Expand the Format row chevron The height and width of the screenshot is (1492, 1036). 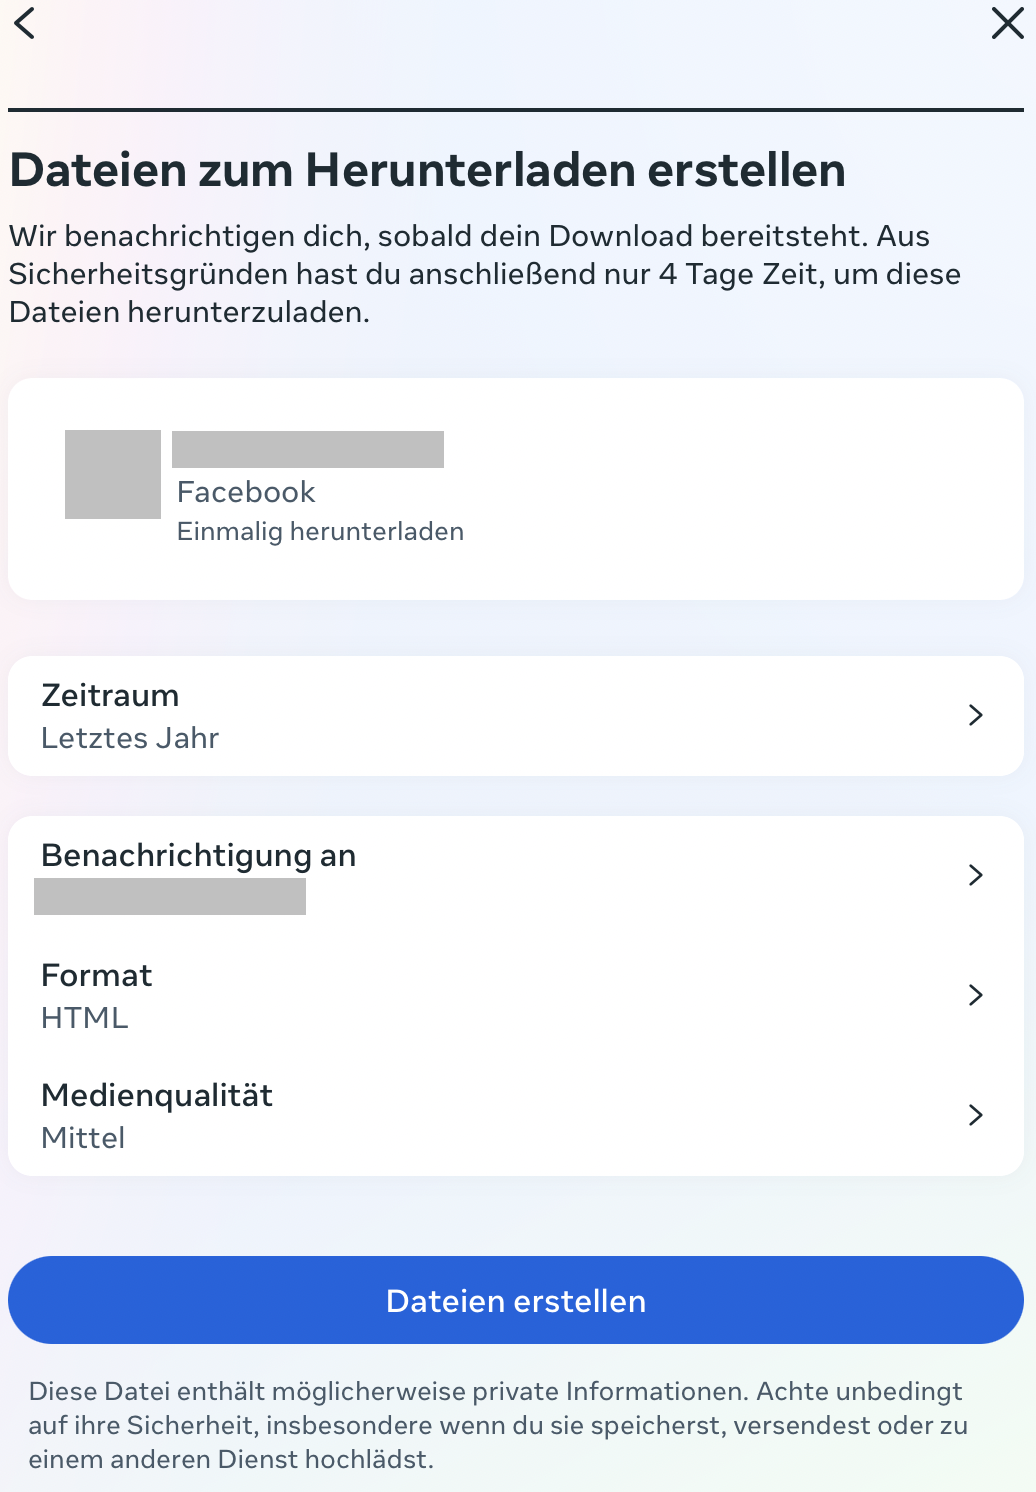click(976, 995)
